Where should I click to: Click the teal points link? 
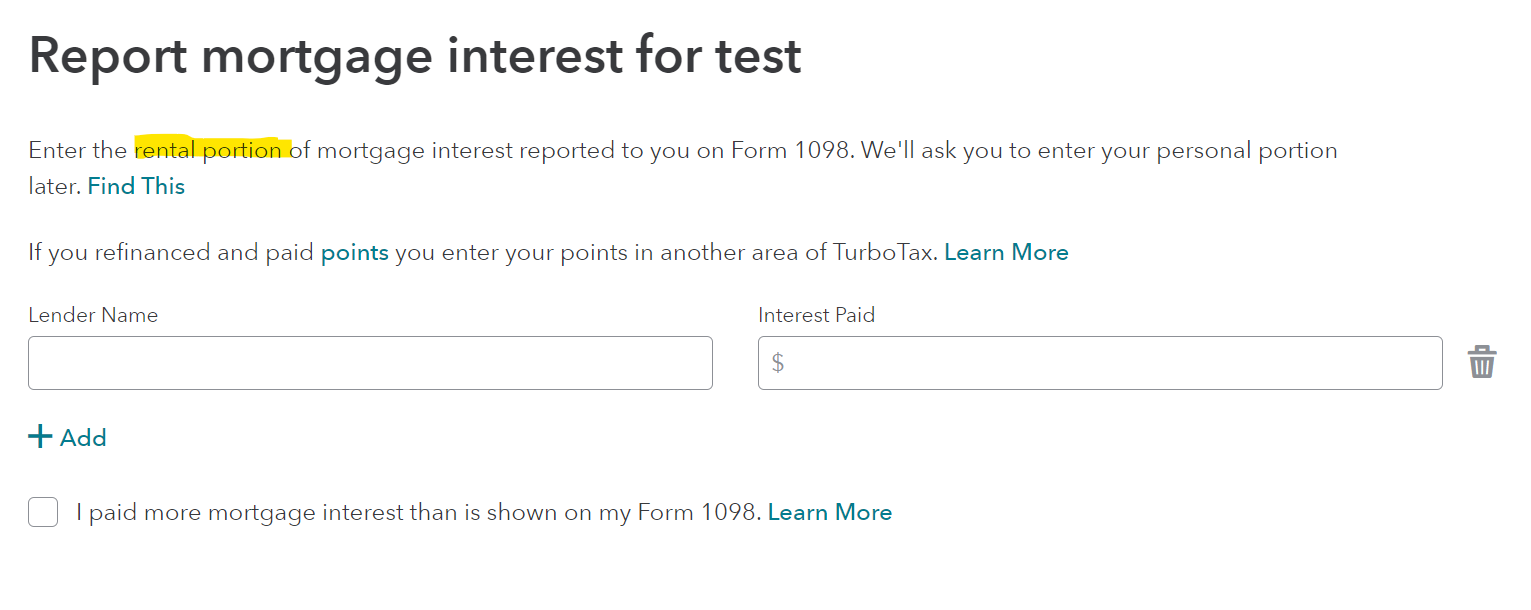point(354,252)
